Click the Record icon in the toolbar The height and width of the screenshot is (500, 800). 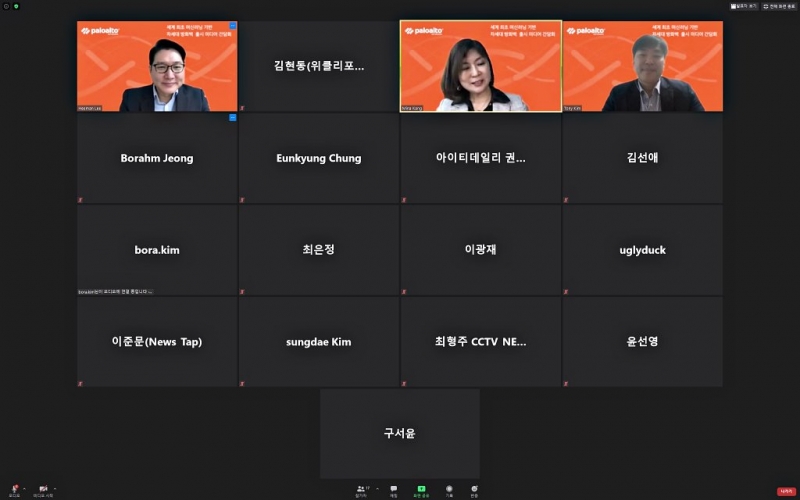tap(449, 491)
